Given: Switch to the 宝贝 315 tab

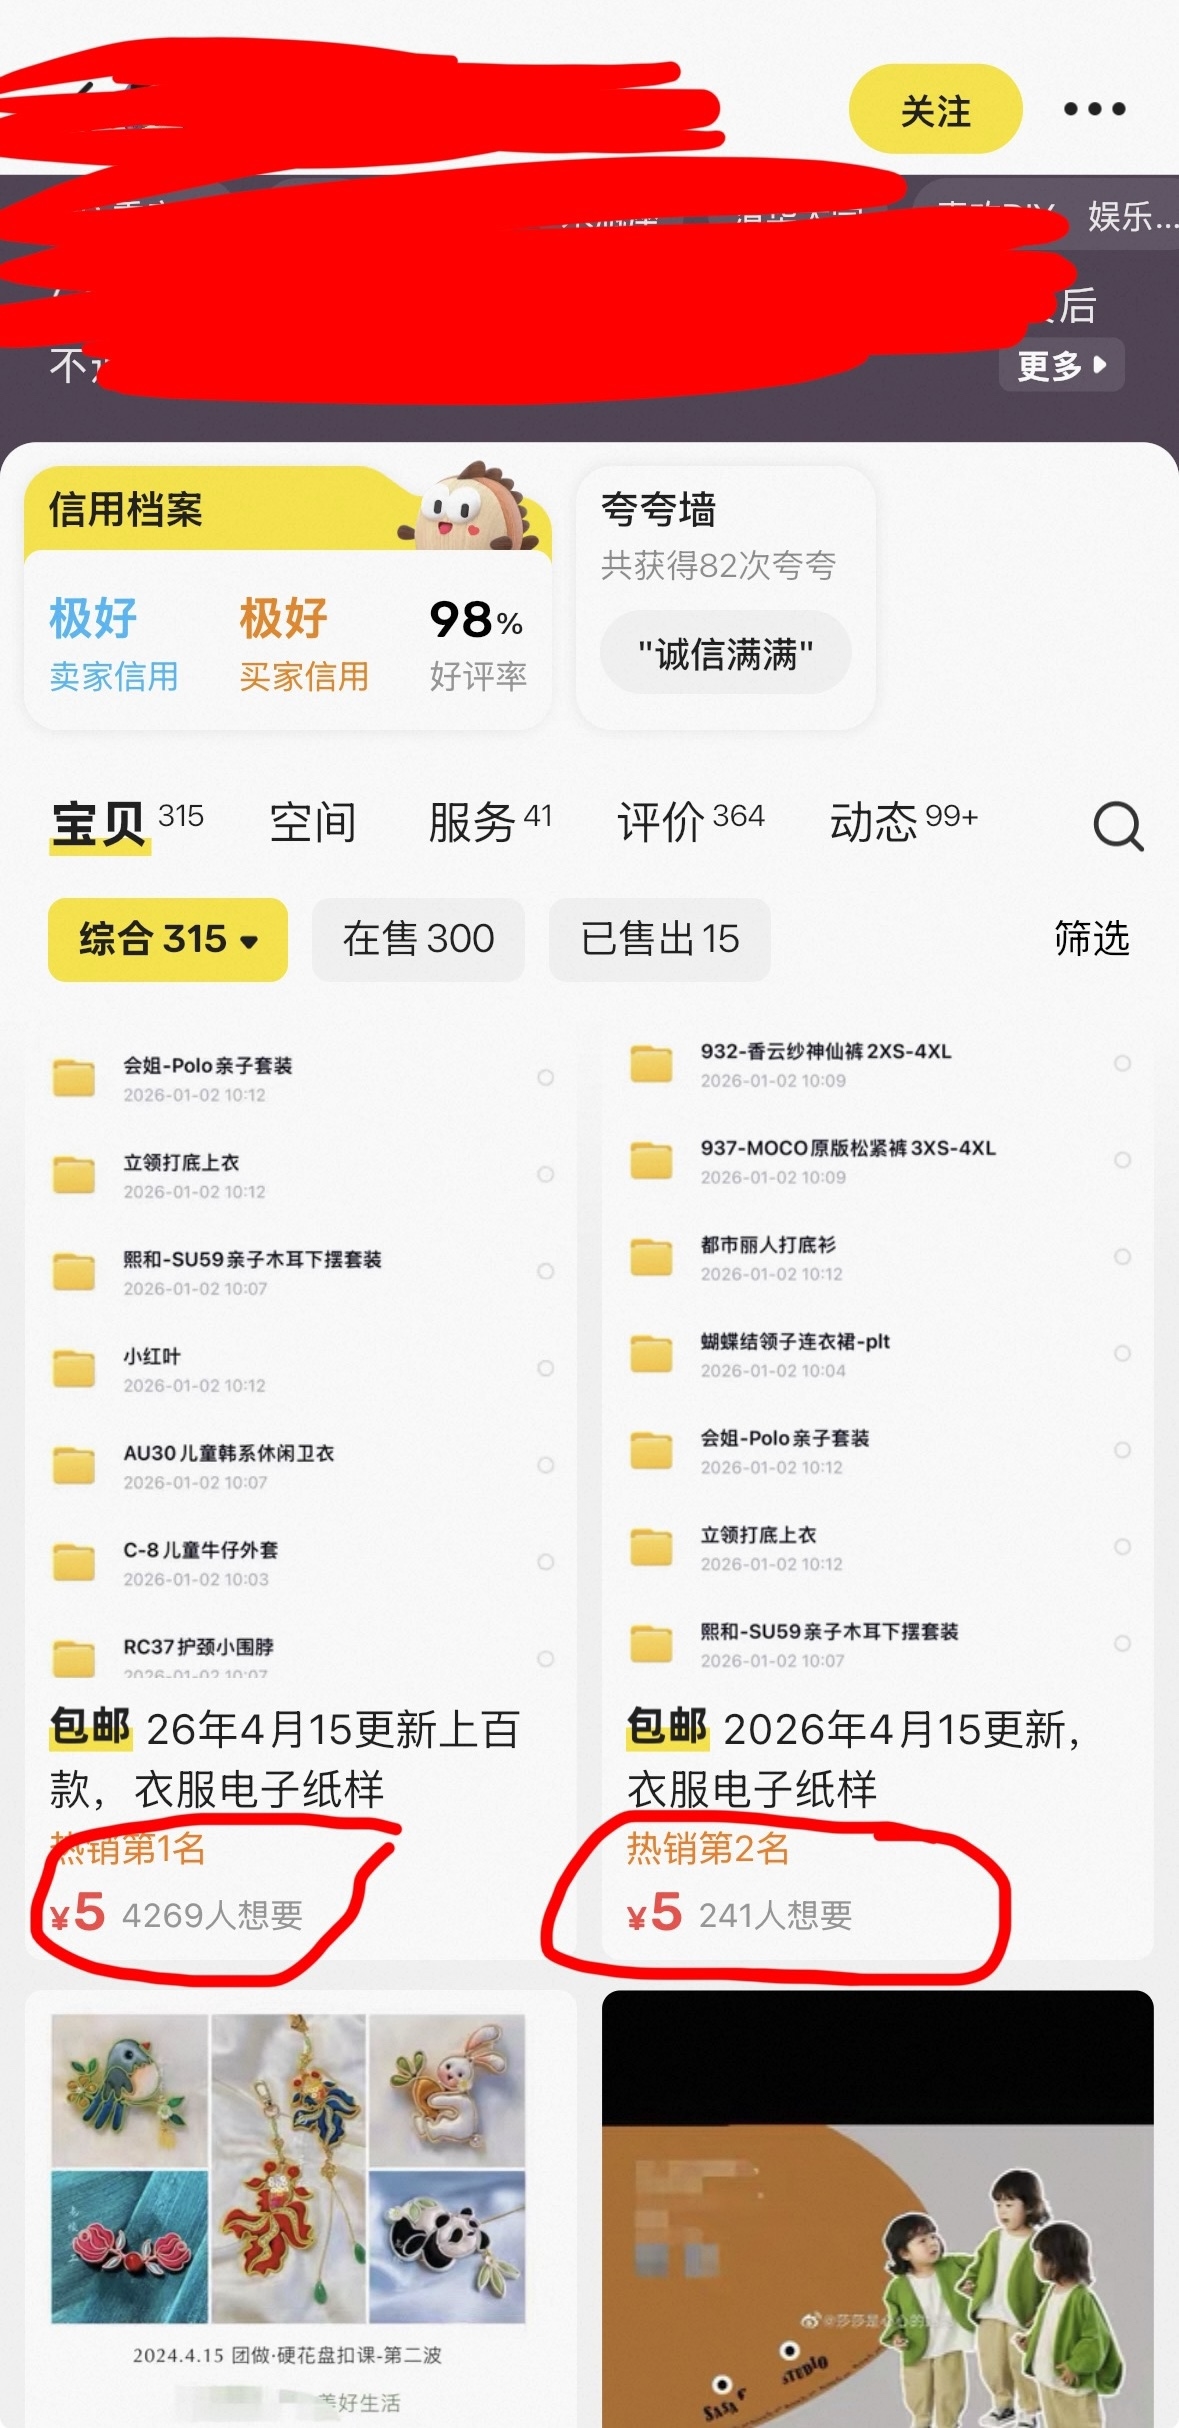Looking at the screenshot, I should [x=127, y=824].
